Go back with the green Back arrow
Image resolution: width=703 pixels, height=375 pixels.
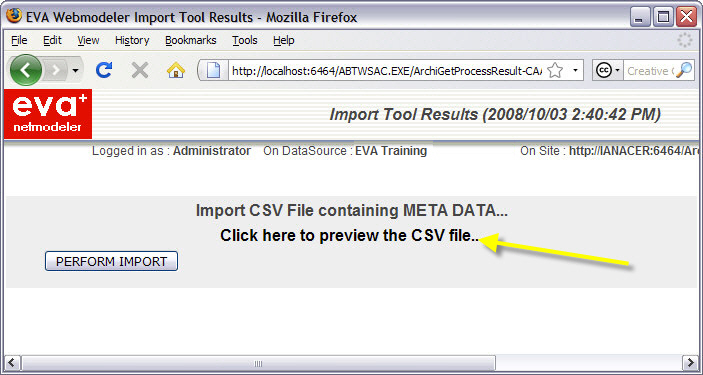26,70
